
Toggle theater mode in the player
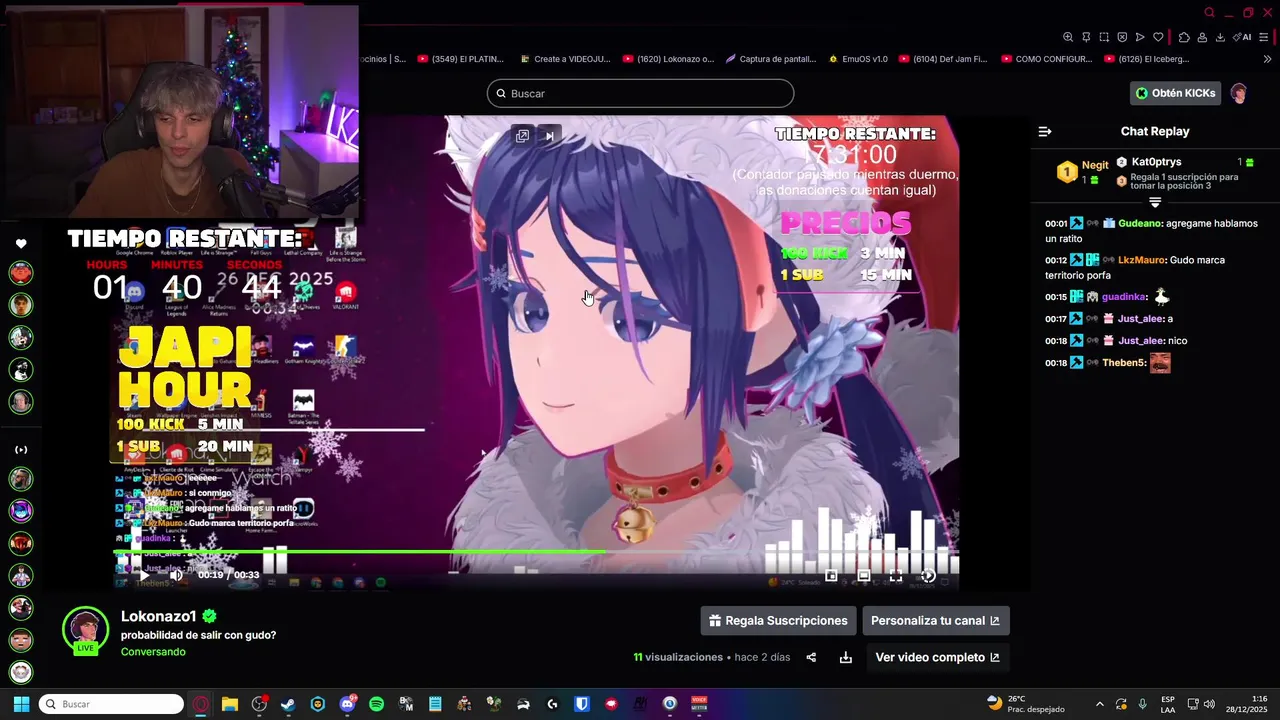[x=864, y=576]
